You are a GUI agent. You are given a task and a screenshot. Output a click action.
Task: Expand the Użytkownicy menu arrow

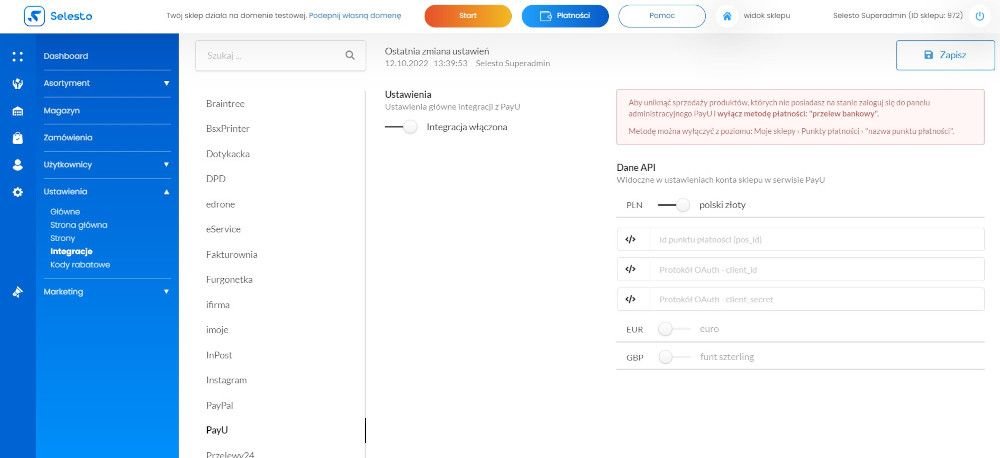[166, 165]
